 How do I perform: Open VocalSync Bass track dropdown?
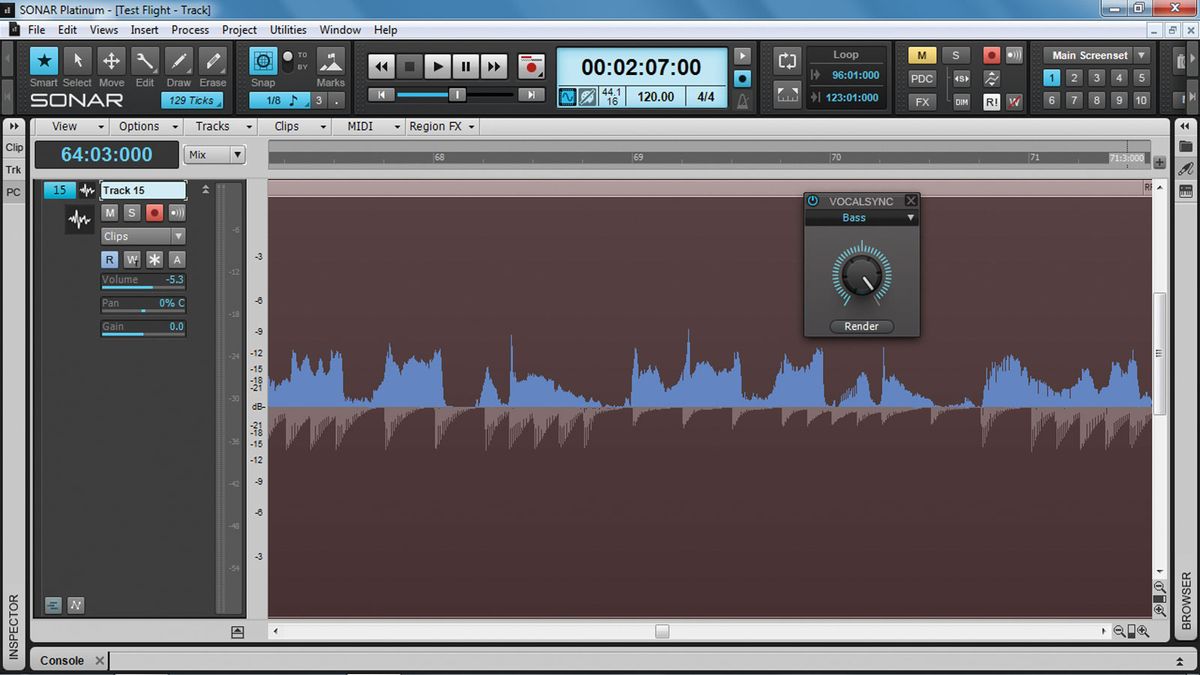[861, 218]
